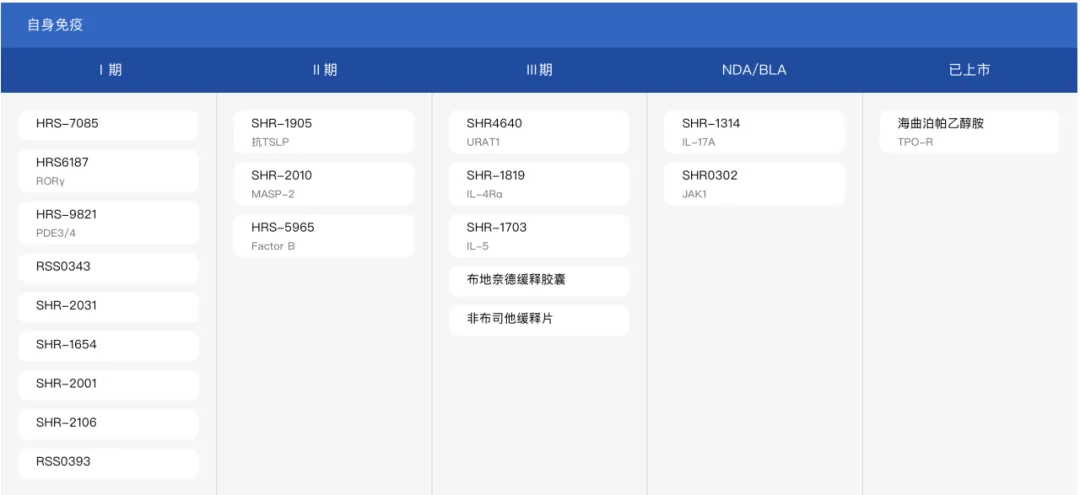Image resolution: width=1080 pixels, height=495 pixels.
Task: Click the SHR-2010 MASP-2 card
Action: 323,184
